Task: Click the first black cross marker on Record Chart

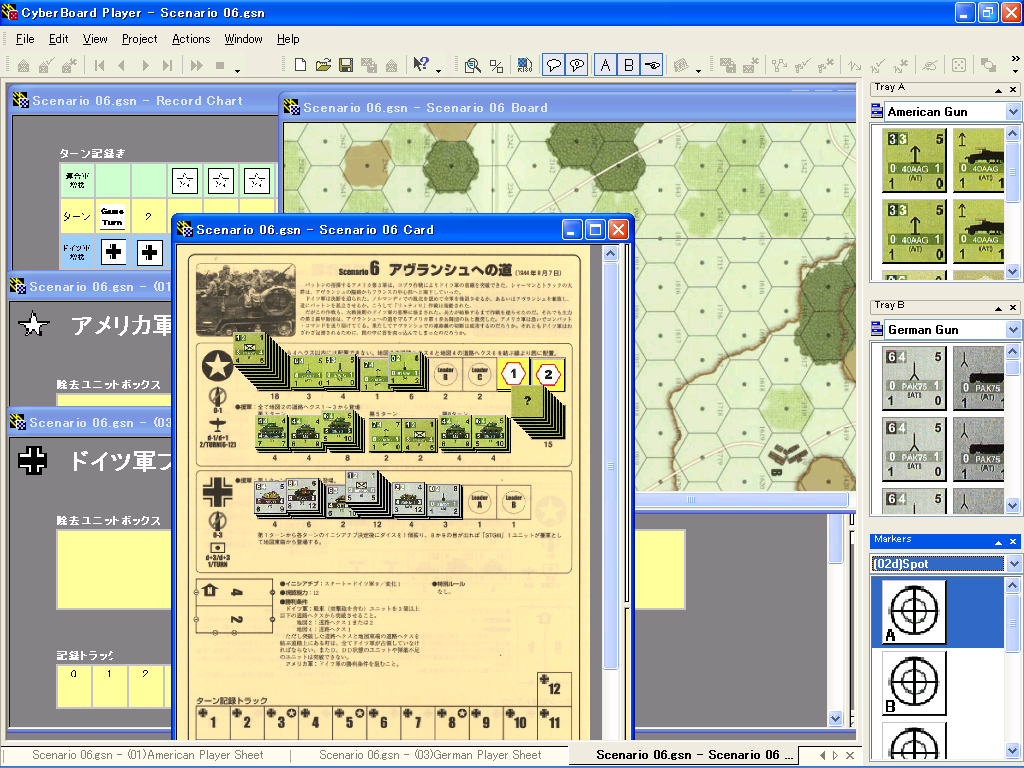Action: tap(114, 252)
